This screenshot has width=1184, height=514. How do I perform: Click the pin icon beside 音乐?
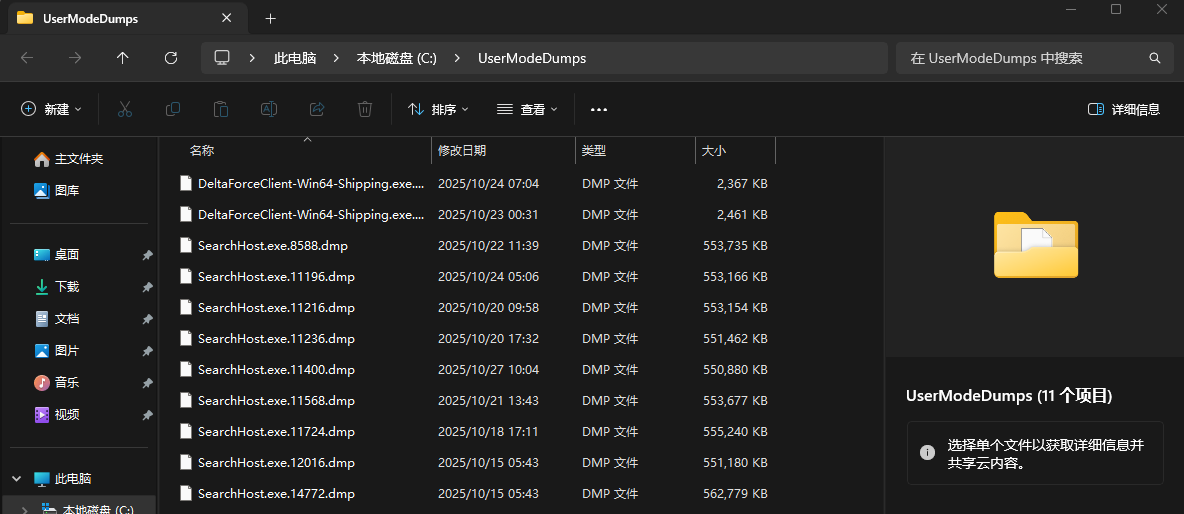pyautogui.click(x=147, y=383)
